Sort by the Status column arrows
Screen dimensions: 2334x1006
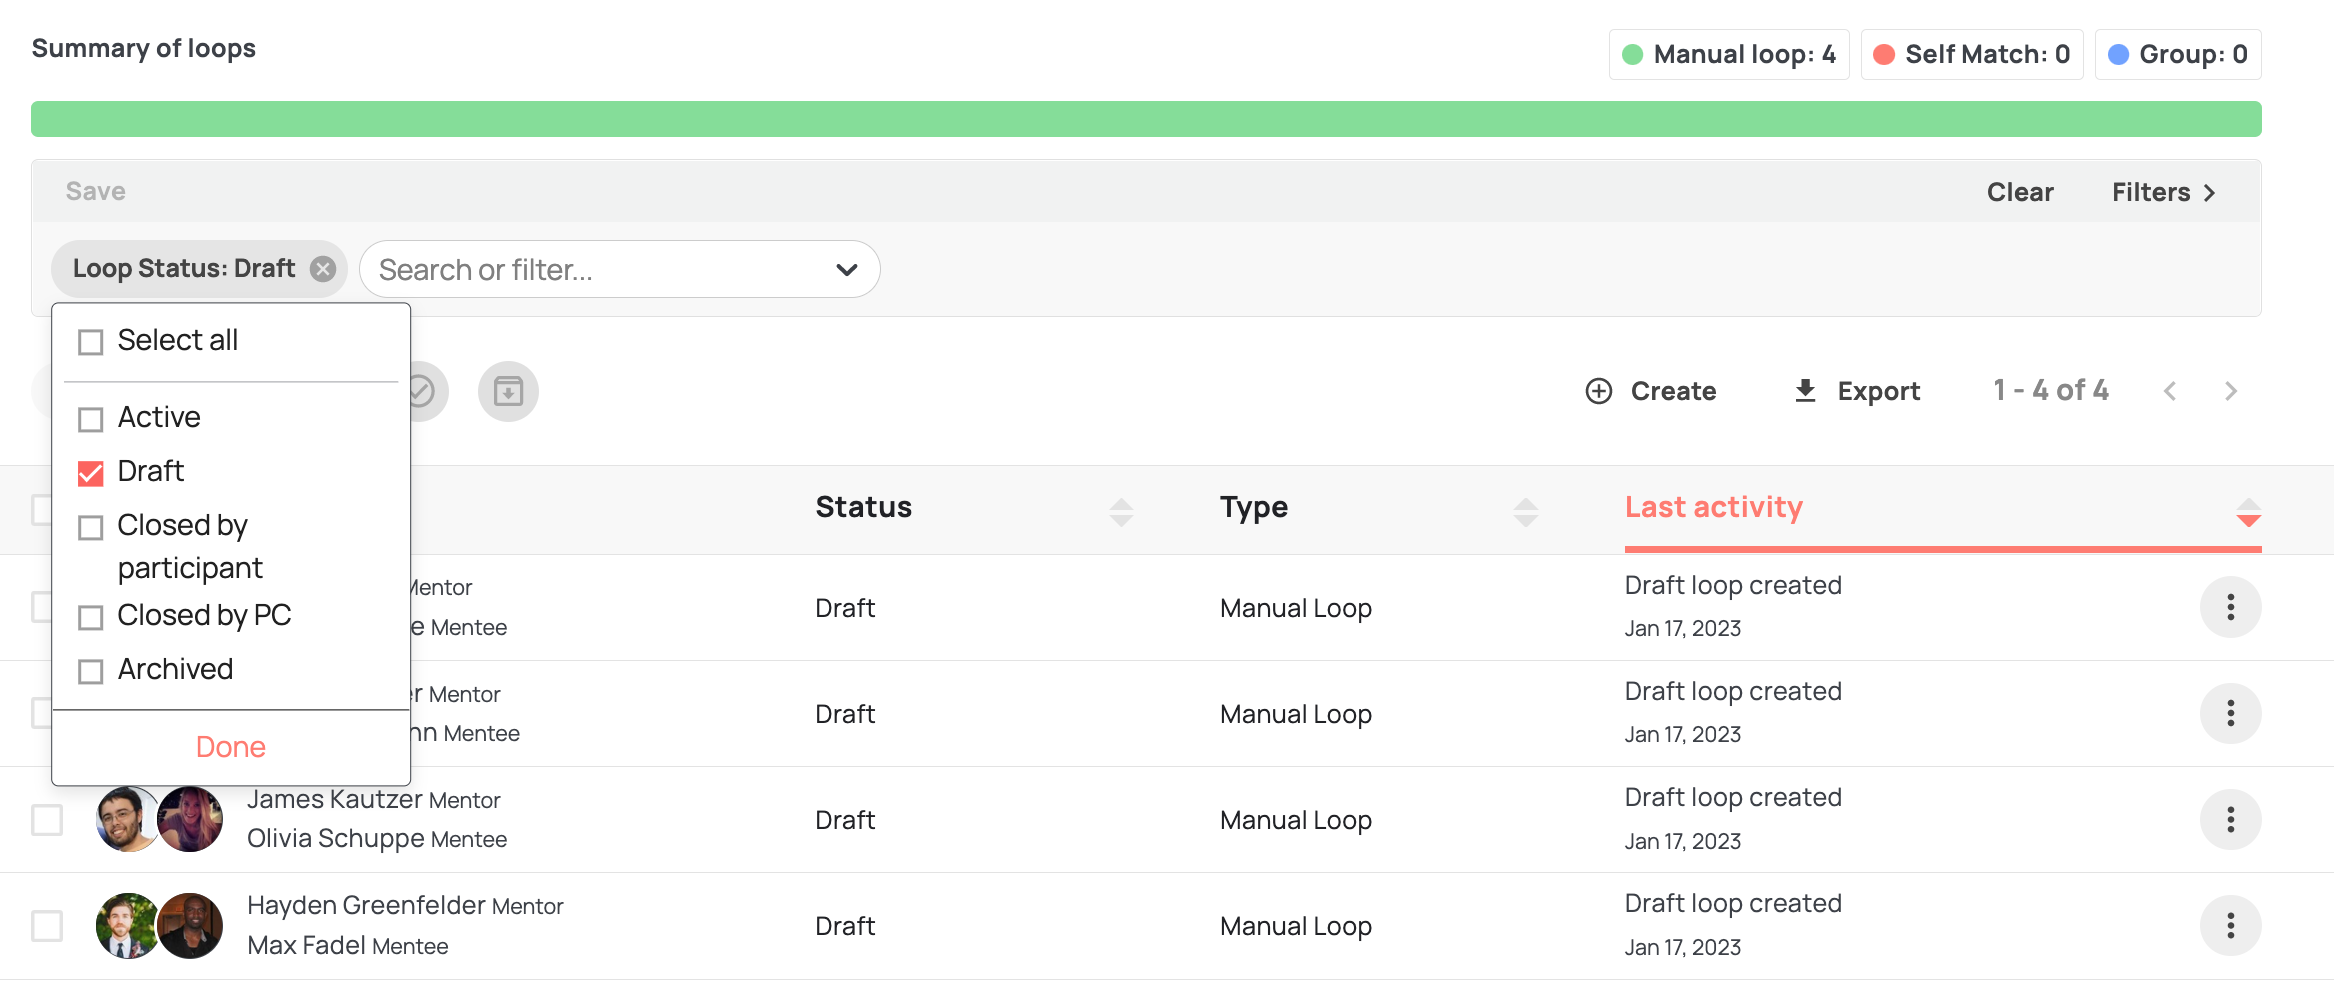click(1121, 512)
